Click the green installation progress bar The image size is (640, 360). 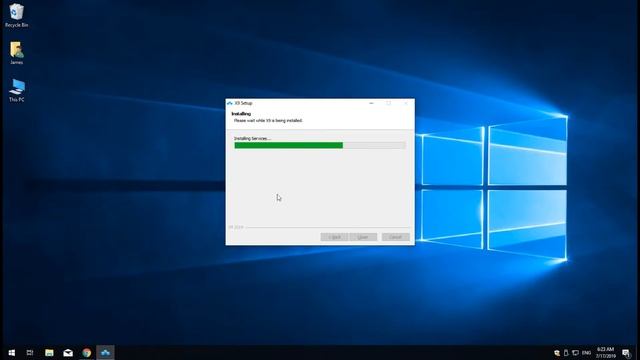tap(320, 145)
